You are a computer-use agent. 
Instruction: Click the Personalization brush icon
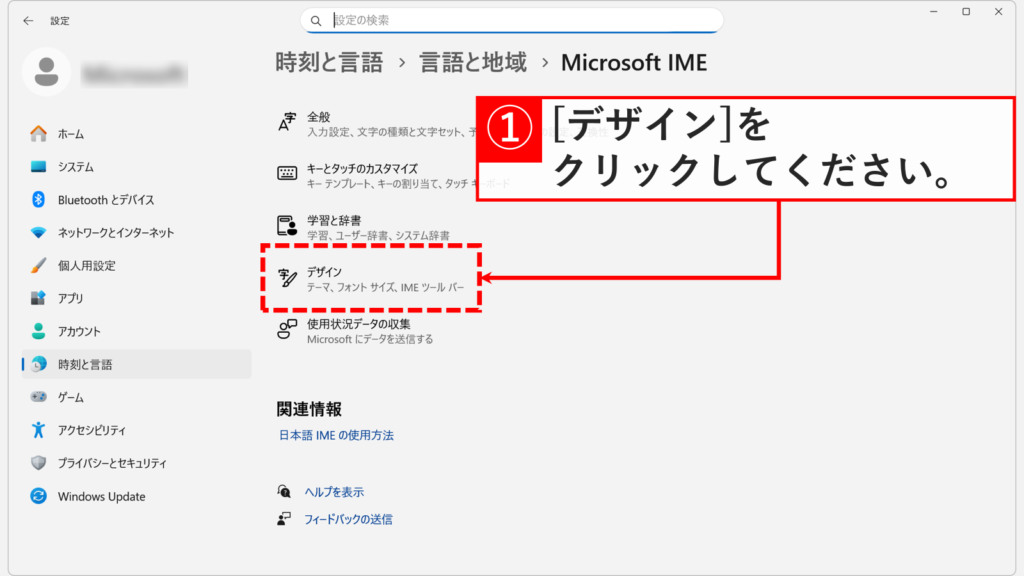[x=39, y=265]
